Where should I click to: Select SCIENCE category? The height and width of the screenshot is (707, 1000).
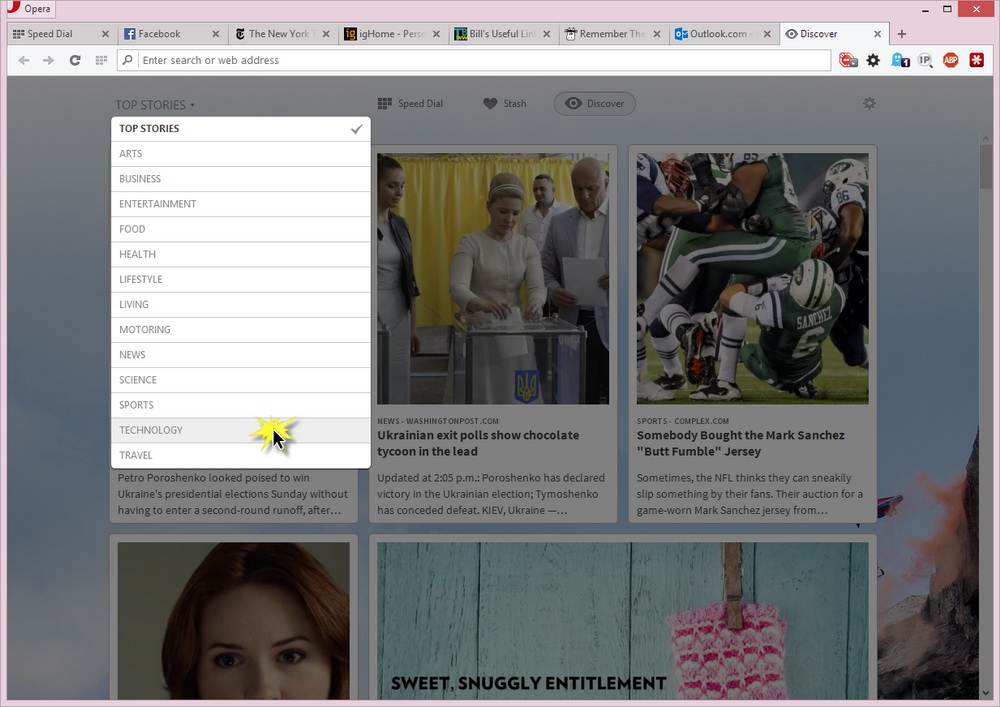tap(241, 380)
